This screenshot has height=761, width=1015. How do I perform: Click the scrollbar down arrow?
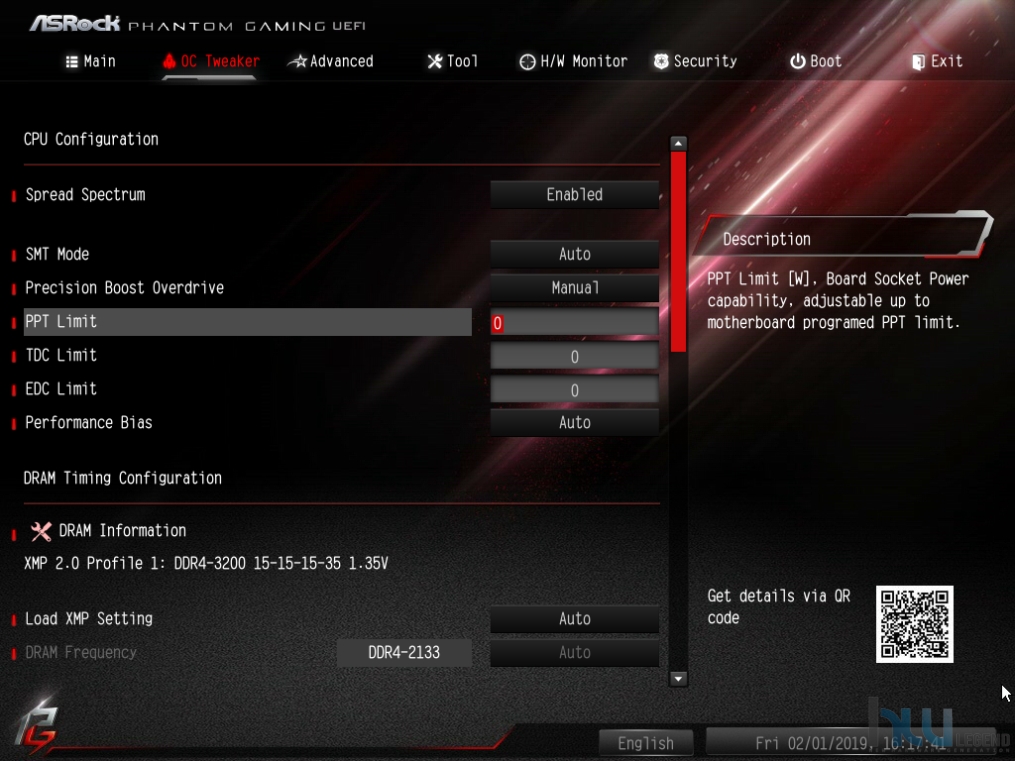678,678
